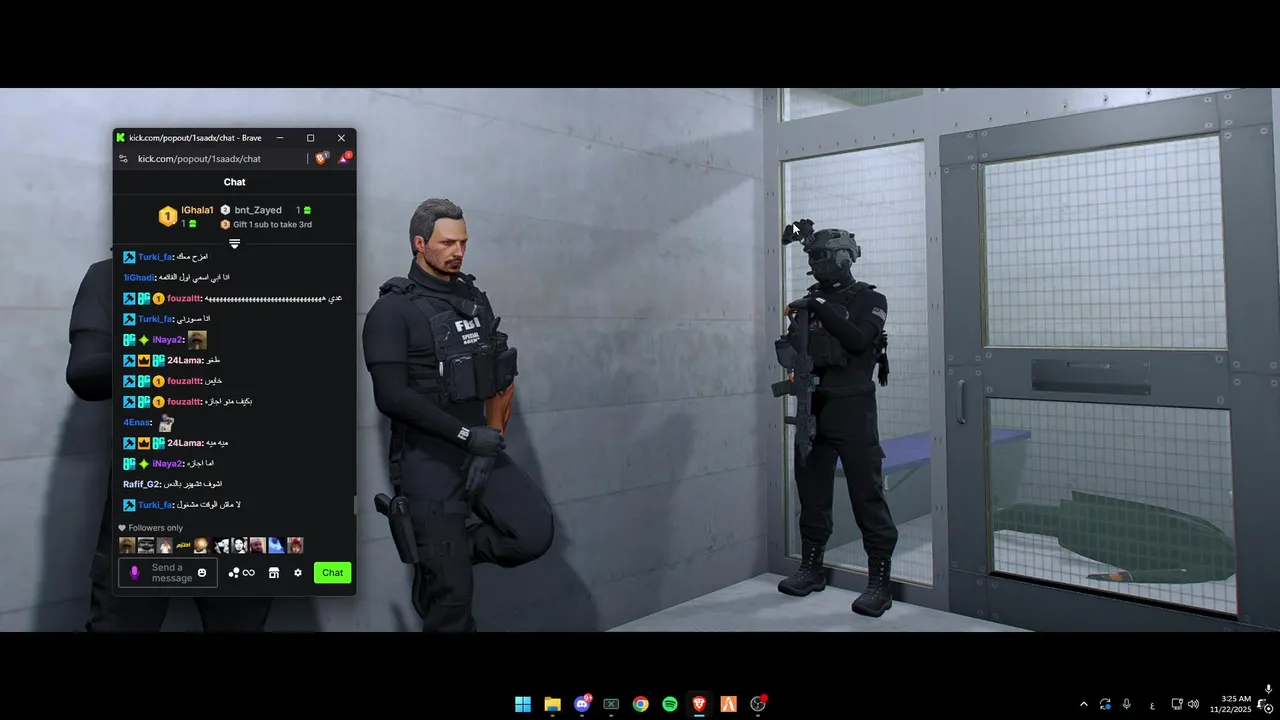Viewport: 1280px width, 720px height.
Task: Open 24Lama username on 'ميه ميه' message
Action: [185, 443]
